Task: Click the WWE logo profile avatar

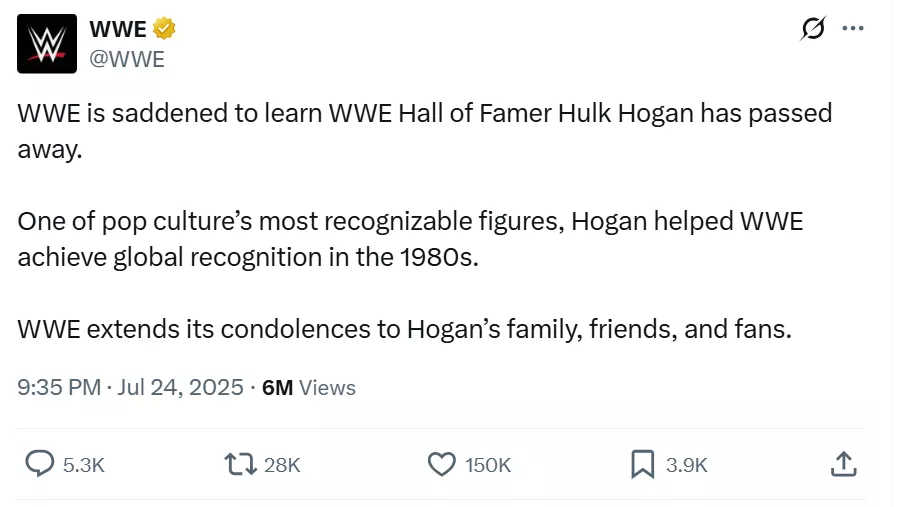Action: pos(47,43)
